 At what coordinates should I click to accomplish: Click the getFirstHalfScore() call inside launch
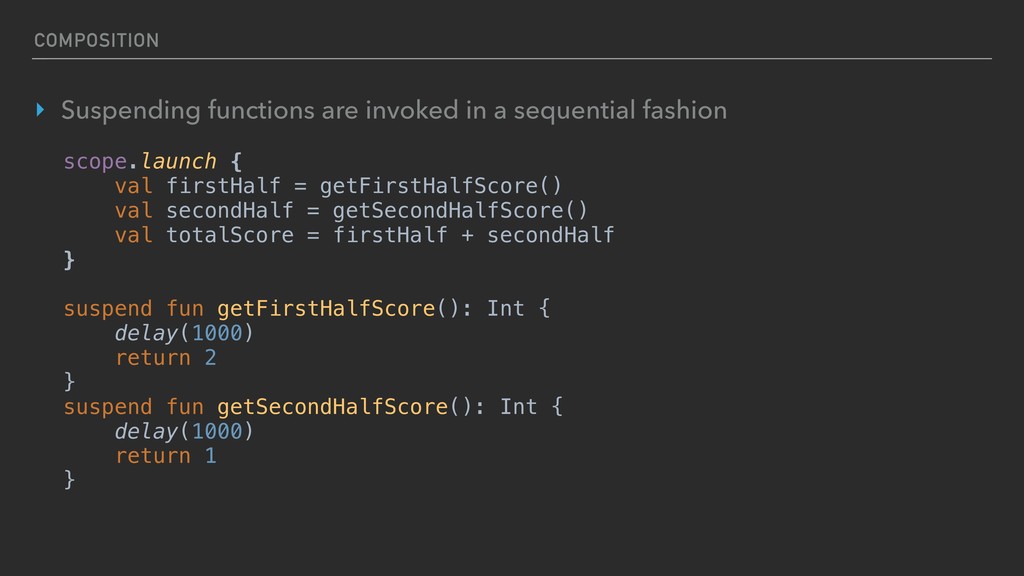click(x=447, y=186)
